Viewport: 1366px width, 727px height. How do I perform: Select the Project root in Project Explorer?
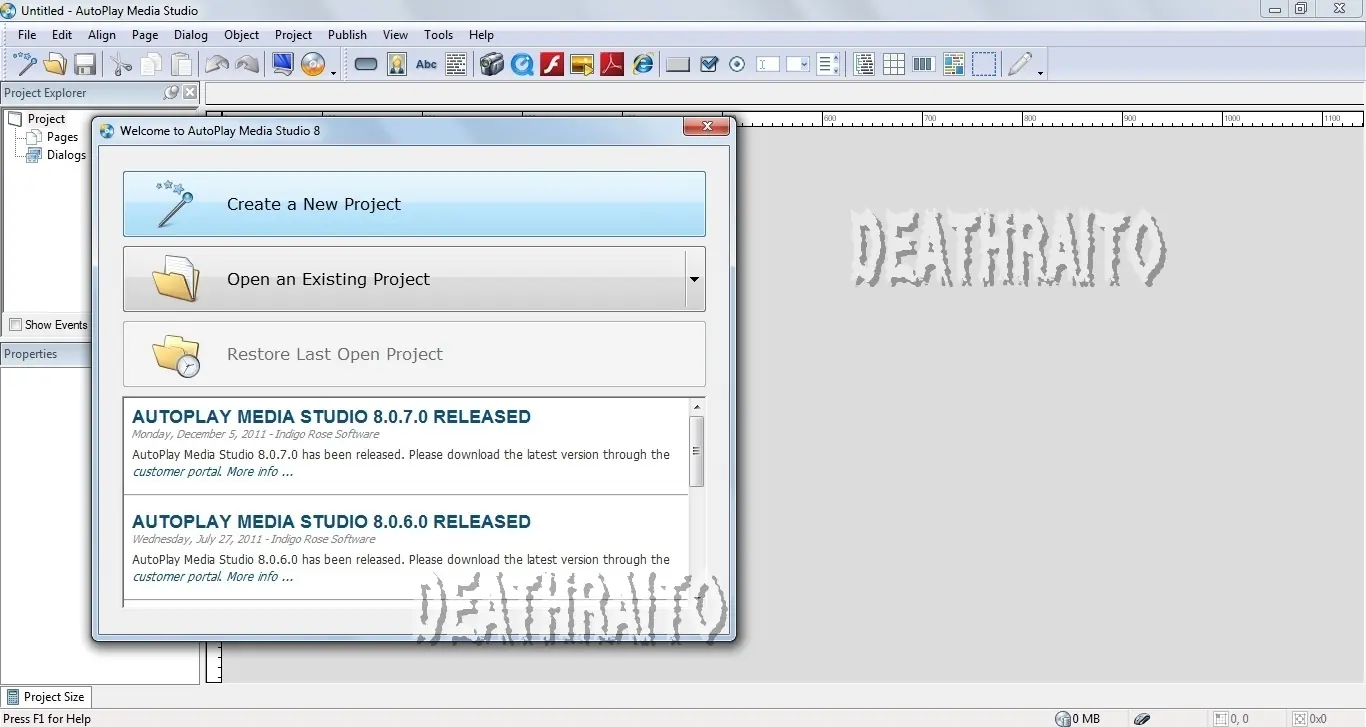pyautogui.click(x=46, y=119)
